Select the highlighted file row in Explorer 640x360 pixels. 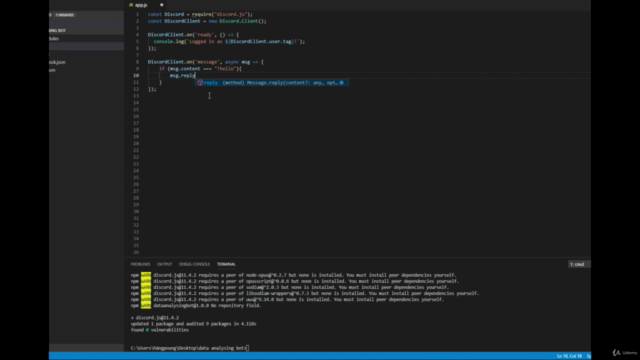86,47
